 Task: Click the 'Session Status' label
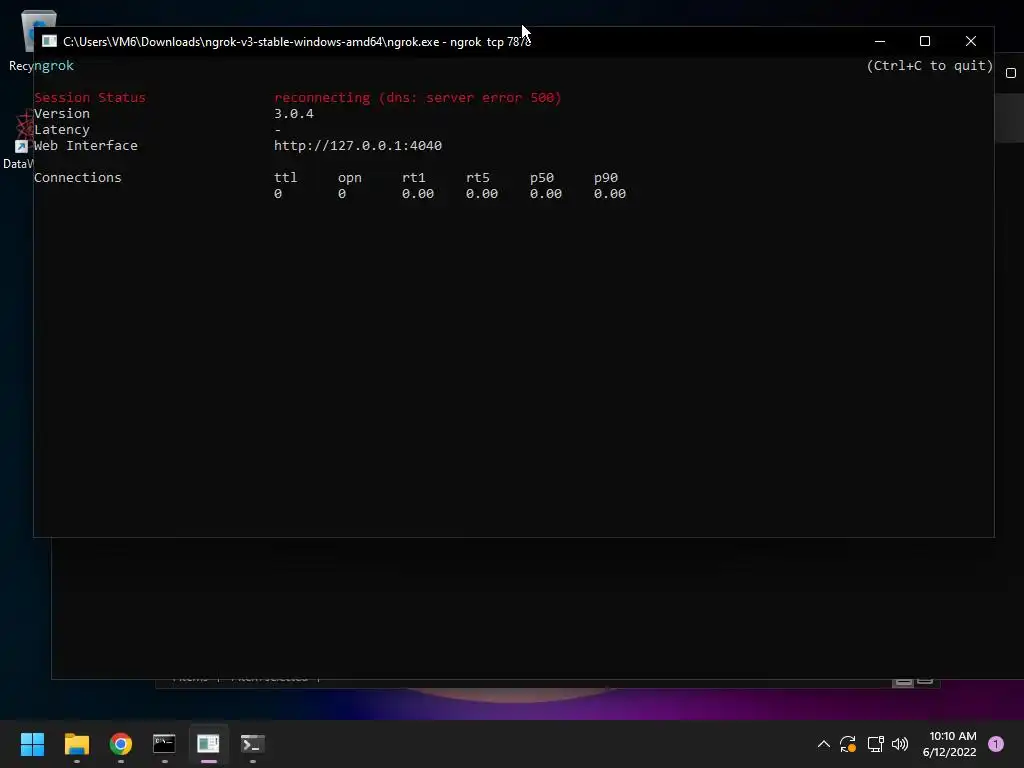[89, 97]
